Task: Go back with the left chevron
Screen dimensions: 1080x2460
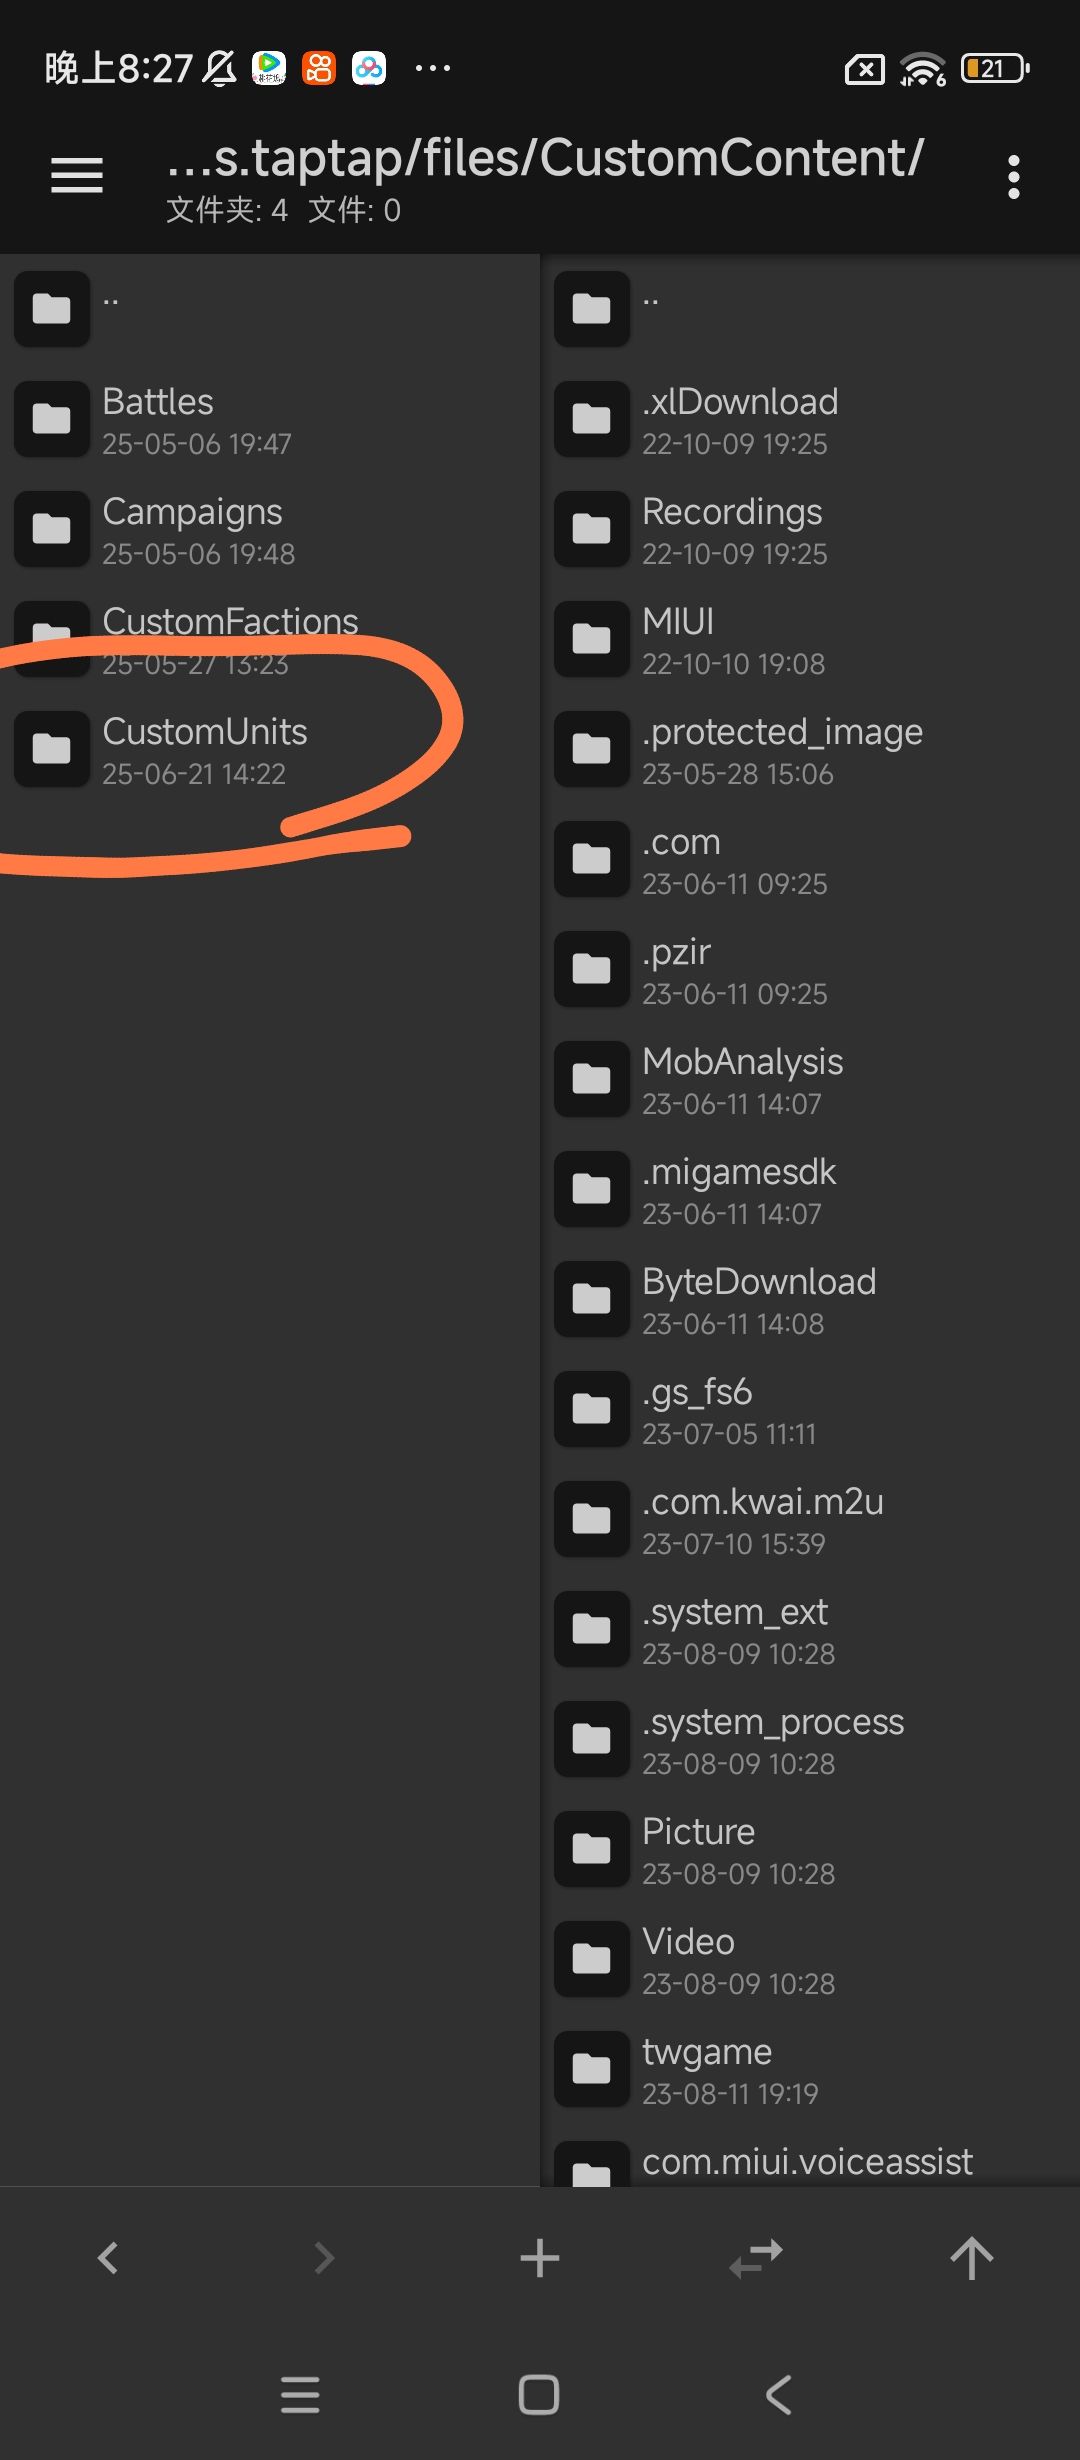Action: point(108,2258)
